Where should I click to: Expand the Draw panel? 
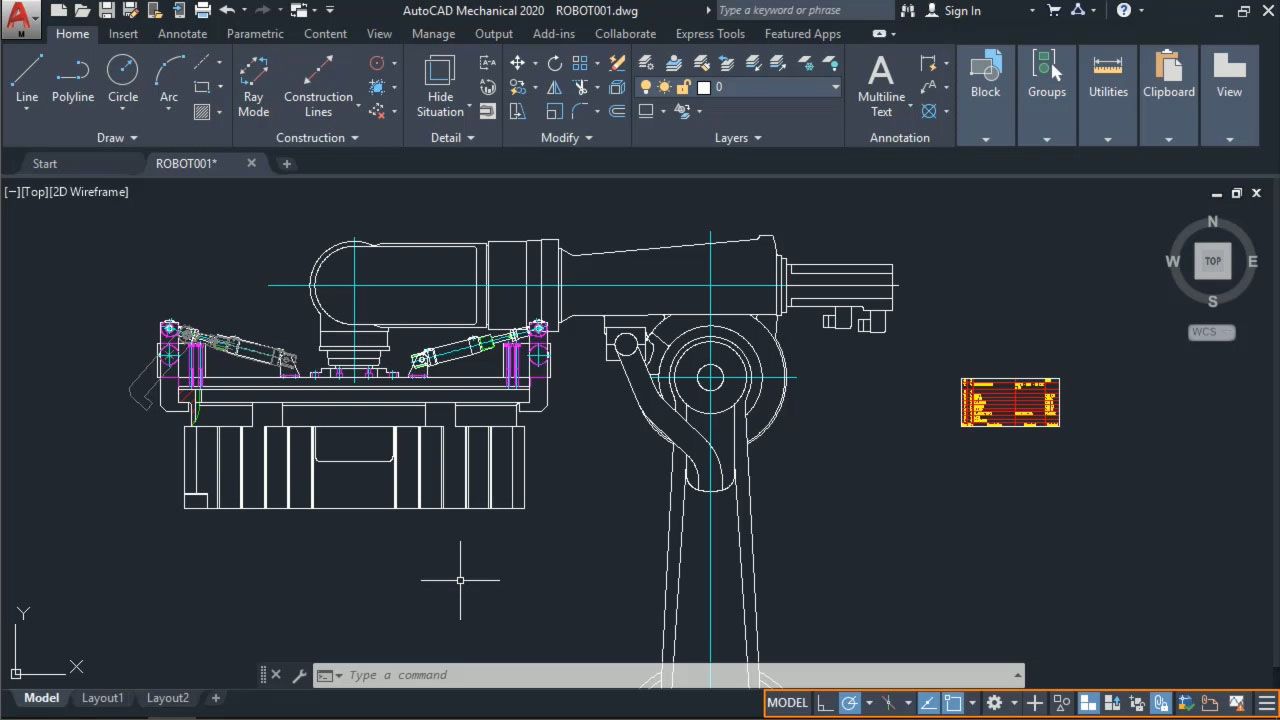tap(117, 138)
